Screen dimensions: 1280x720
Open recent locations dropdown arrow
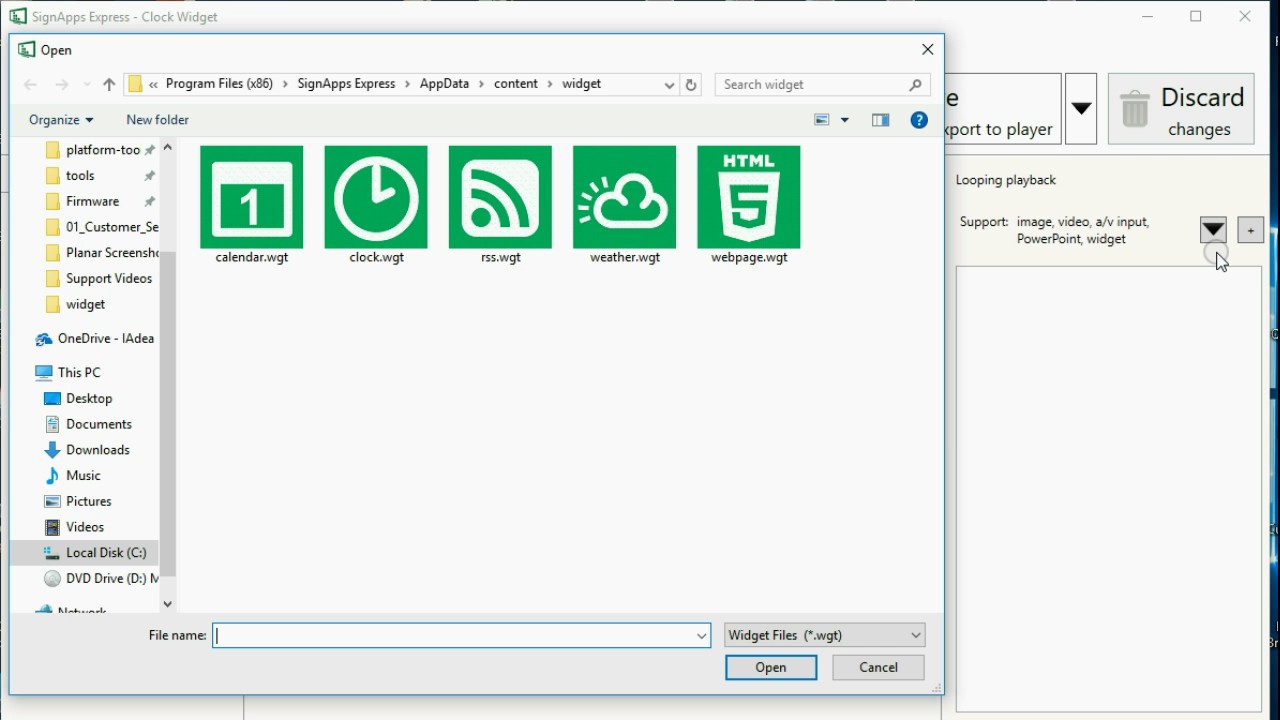pos(87,85)
